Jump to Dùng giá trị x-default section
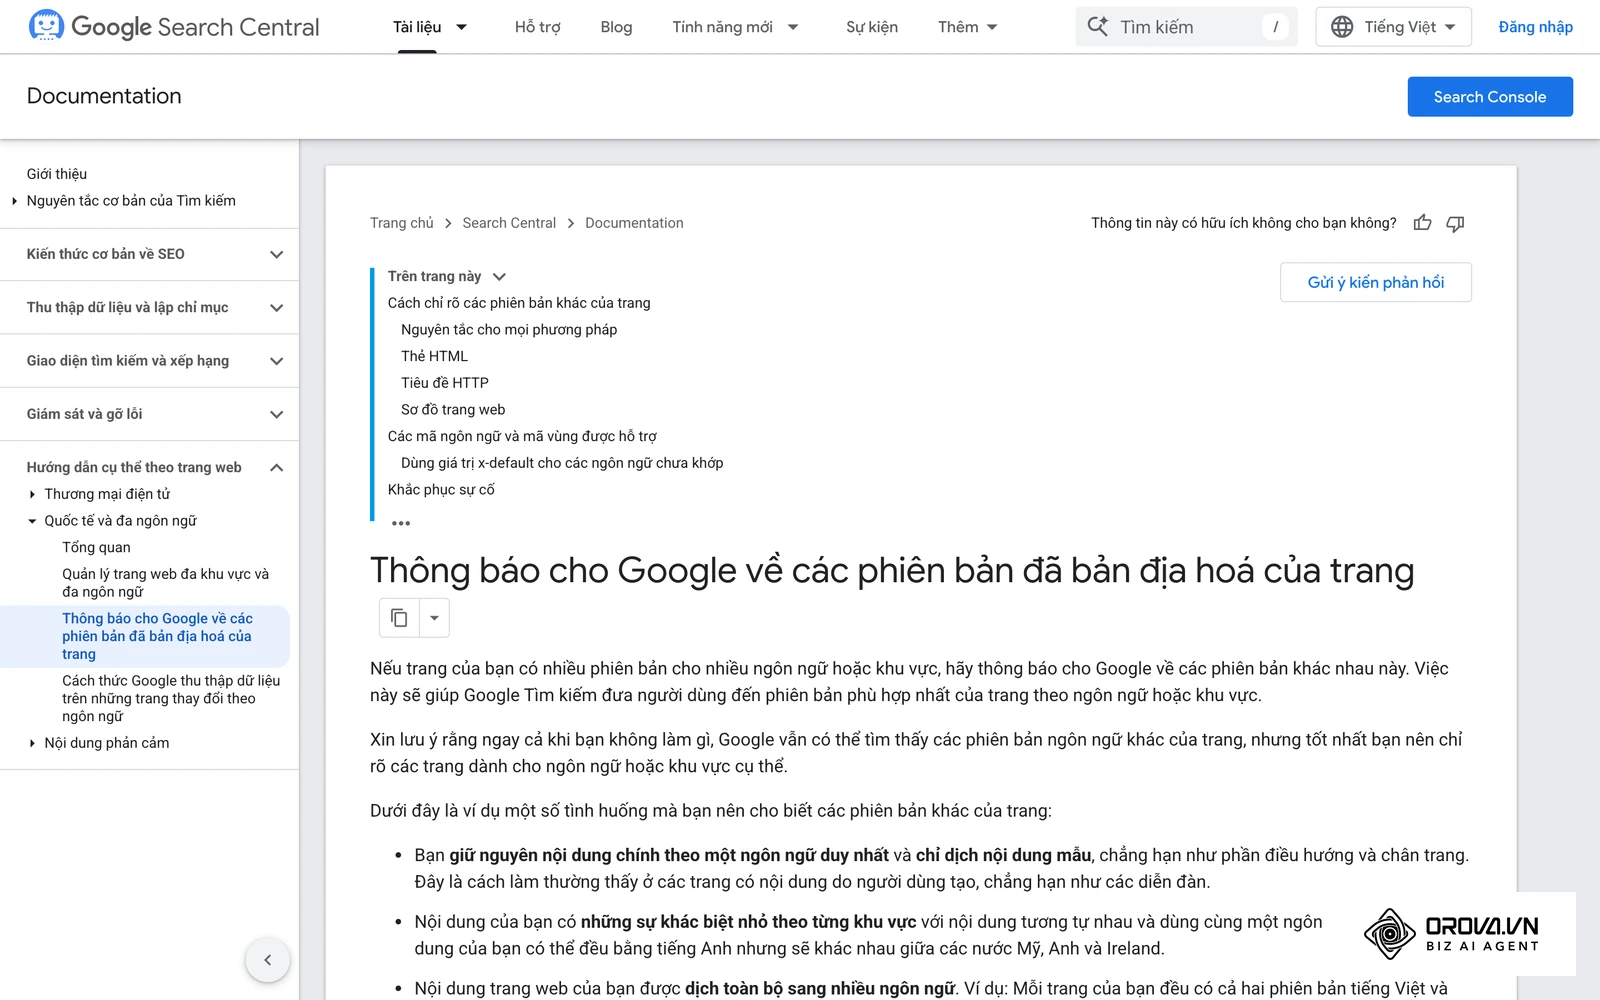 (x=562, y=463)
